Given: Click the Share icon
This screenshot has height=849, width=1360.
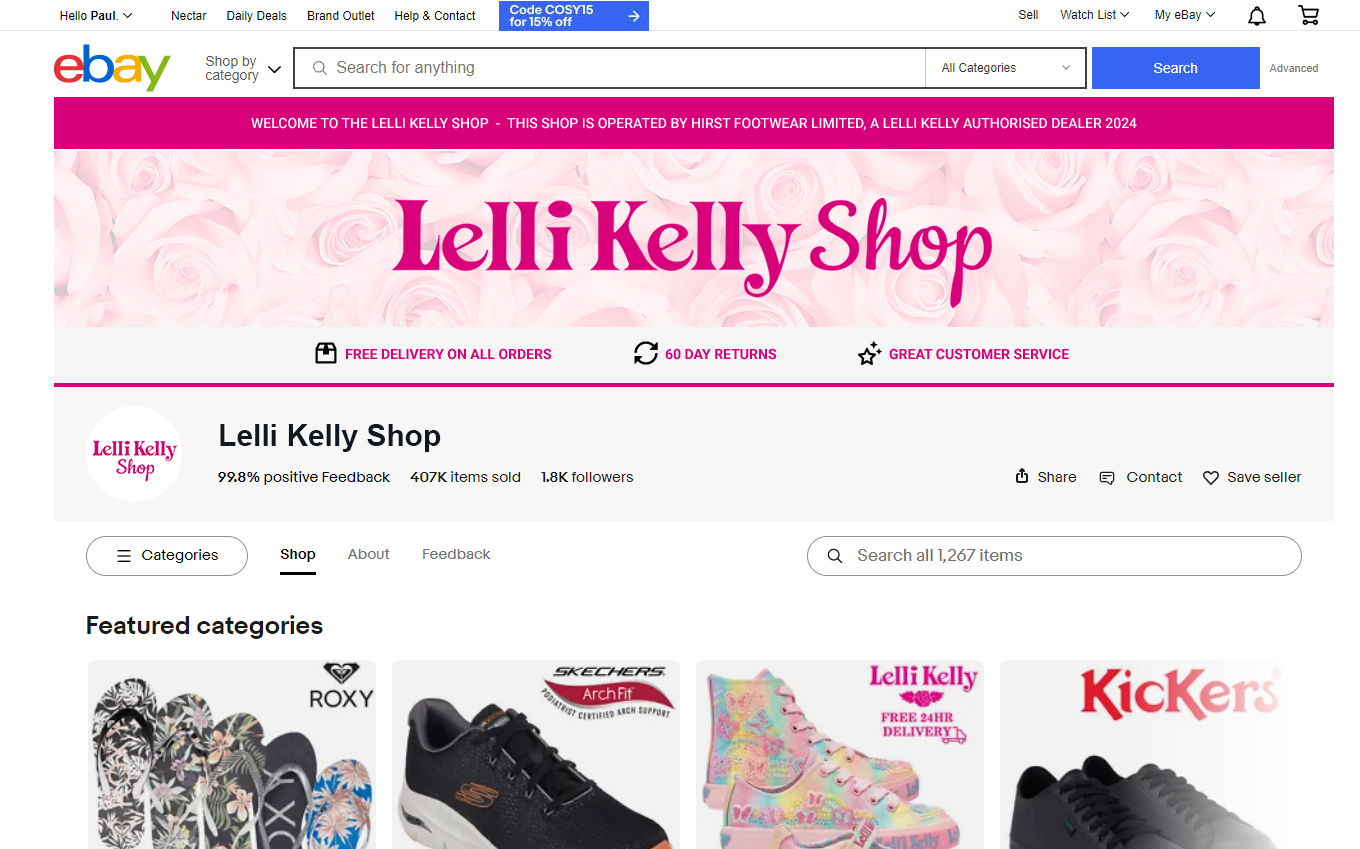Looking at the screenshot, I should [1022, 476].
